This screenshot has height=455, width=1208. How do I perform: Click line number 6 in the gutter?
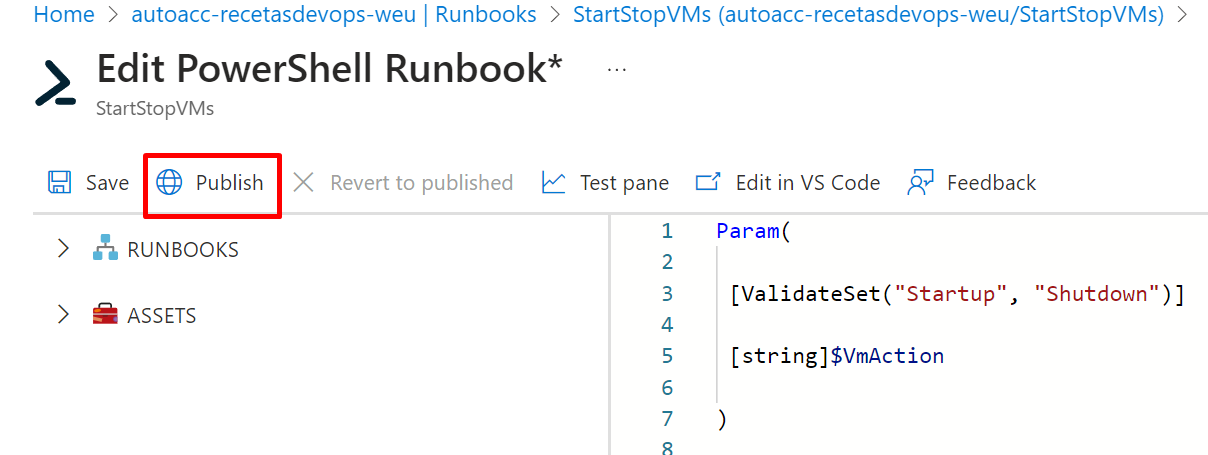point(667,387)
